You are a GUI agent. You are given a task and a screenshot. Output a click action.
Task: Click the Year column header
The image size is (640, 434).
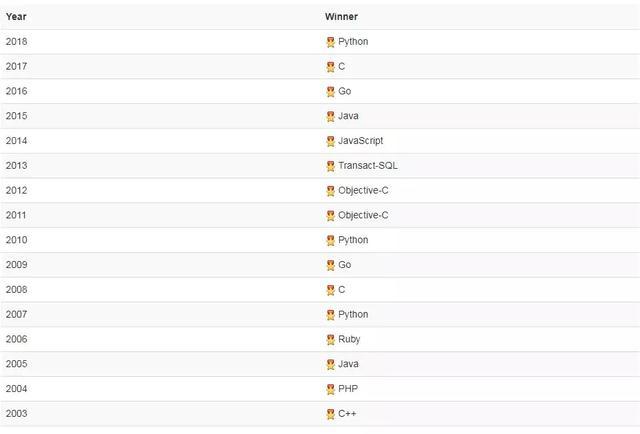click(16, 17)
